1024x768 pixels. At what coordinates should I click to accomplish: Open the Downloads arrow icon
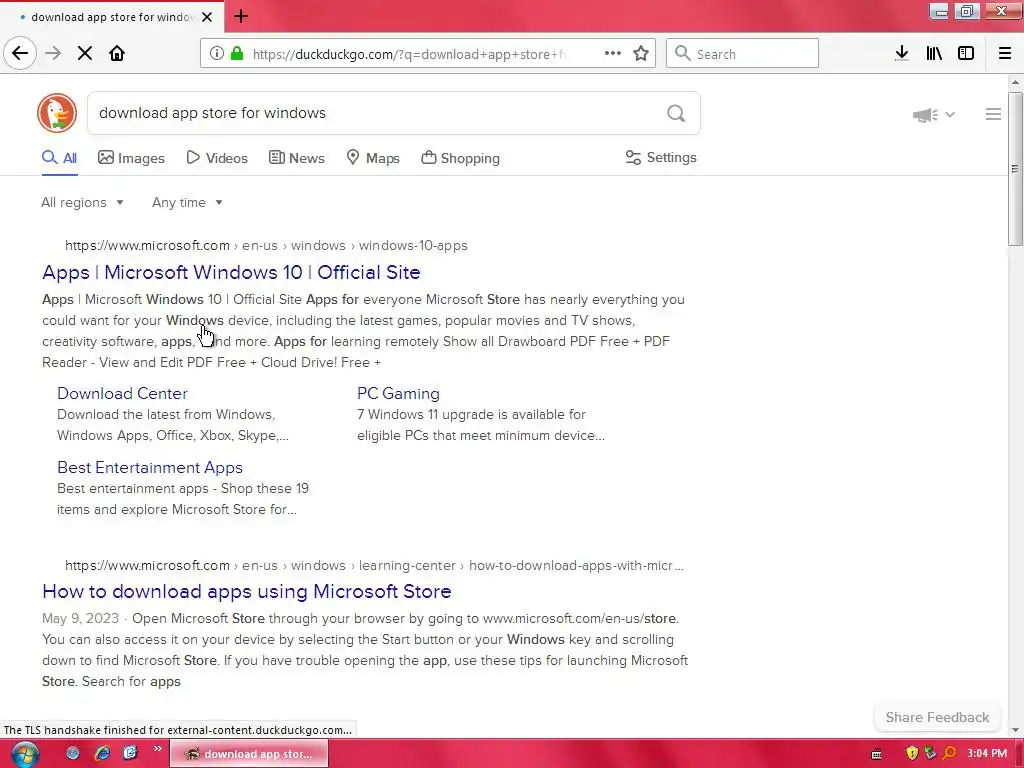pyautogui.click(x=902, y=54)
